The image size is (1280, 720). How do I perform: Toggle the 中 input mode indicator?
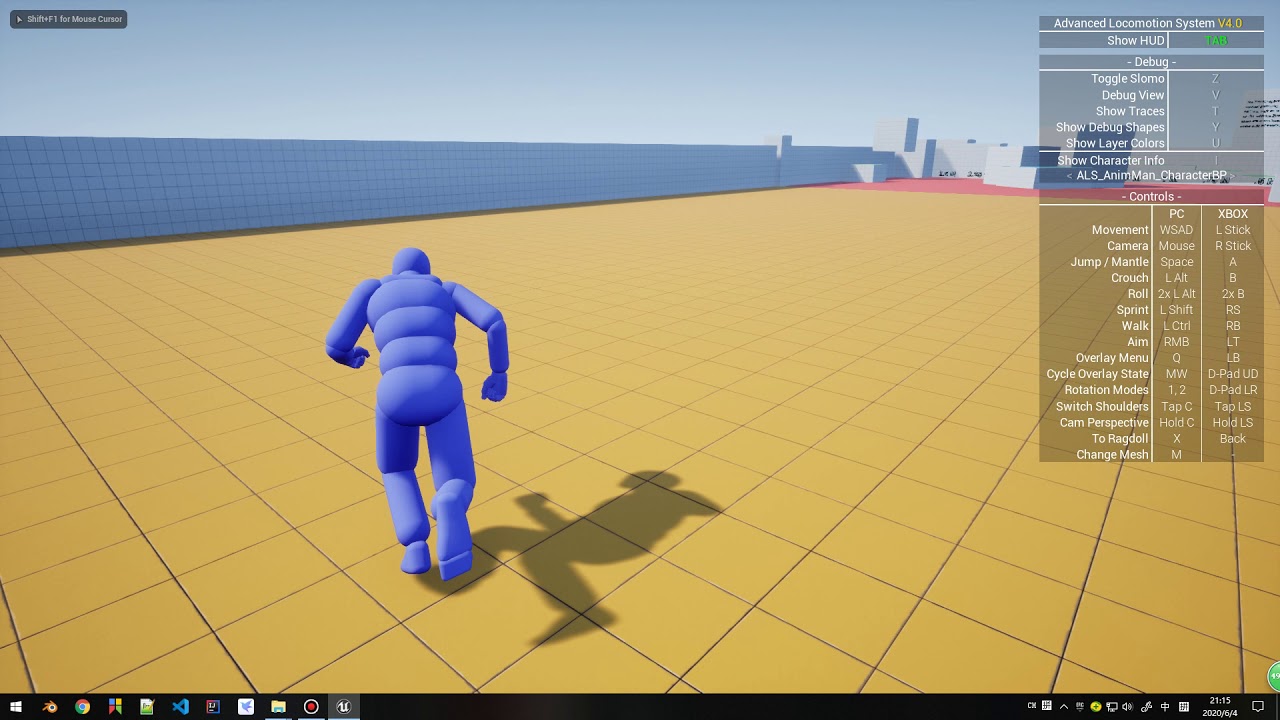point(1165,707)
